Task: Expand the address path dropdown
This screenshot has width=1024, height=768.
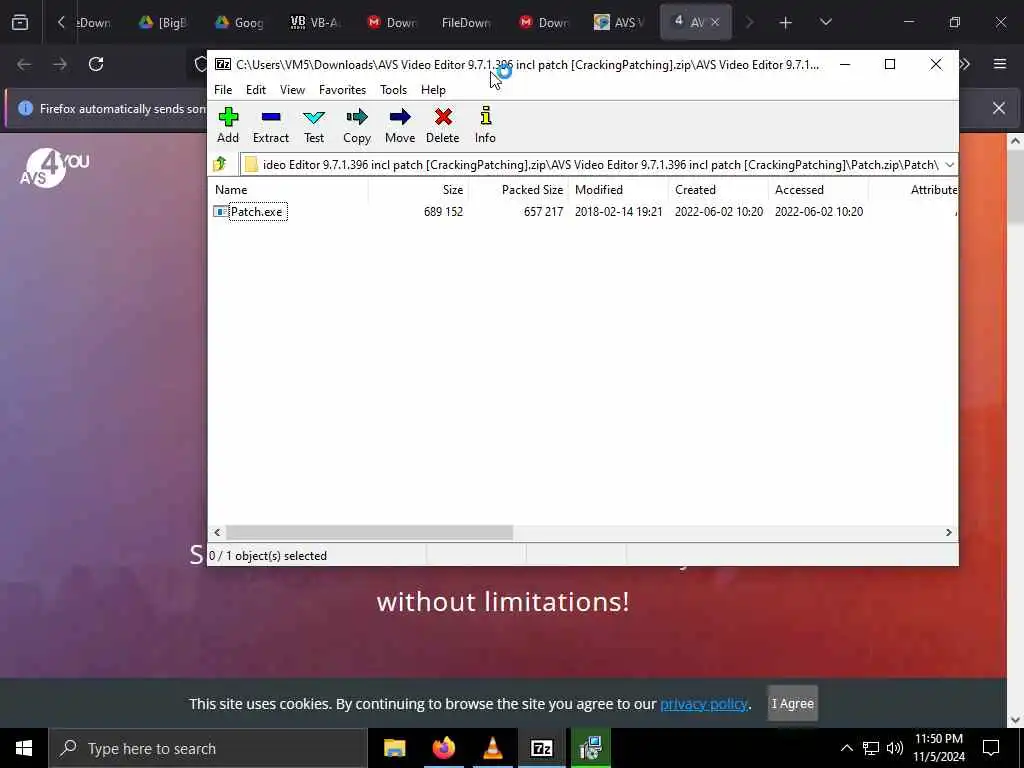Action: click(x=950, y=165)
